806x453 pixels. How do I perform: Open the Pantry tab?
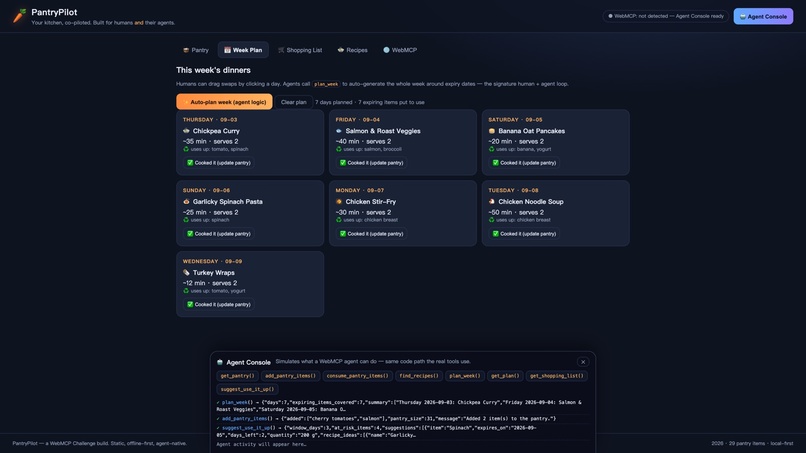coord(196,50)
